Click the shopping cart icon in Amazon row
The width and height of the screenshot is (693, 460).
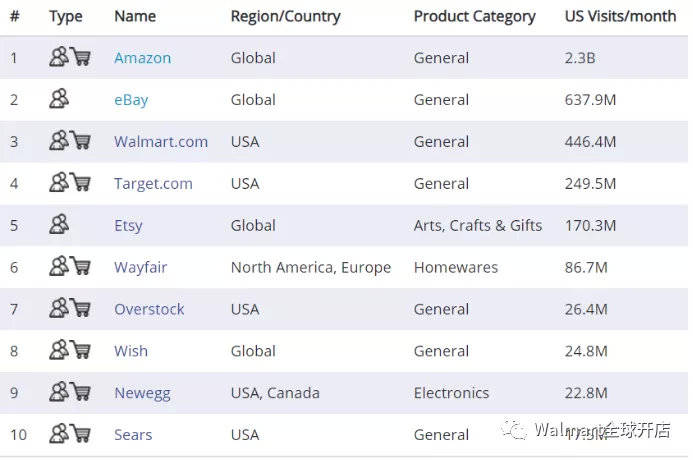tap(81, 57)
